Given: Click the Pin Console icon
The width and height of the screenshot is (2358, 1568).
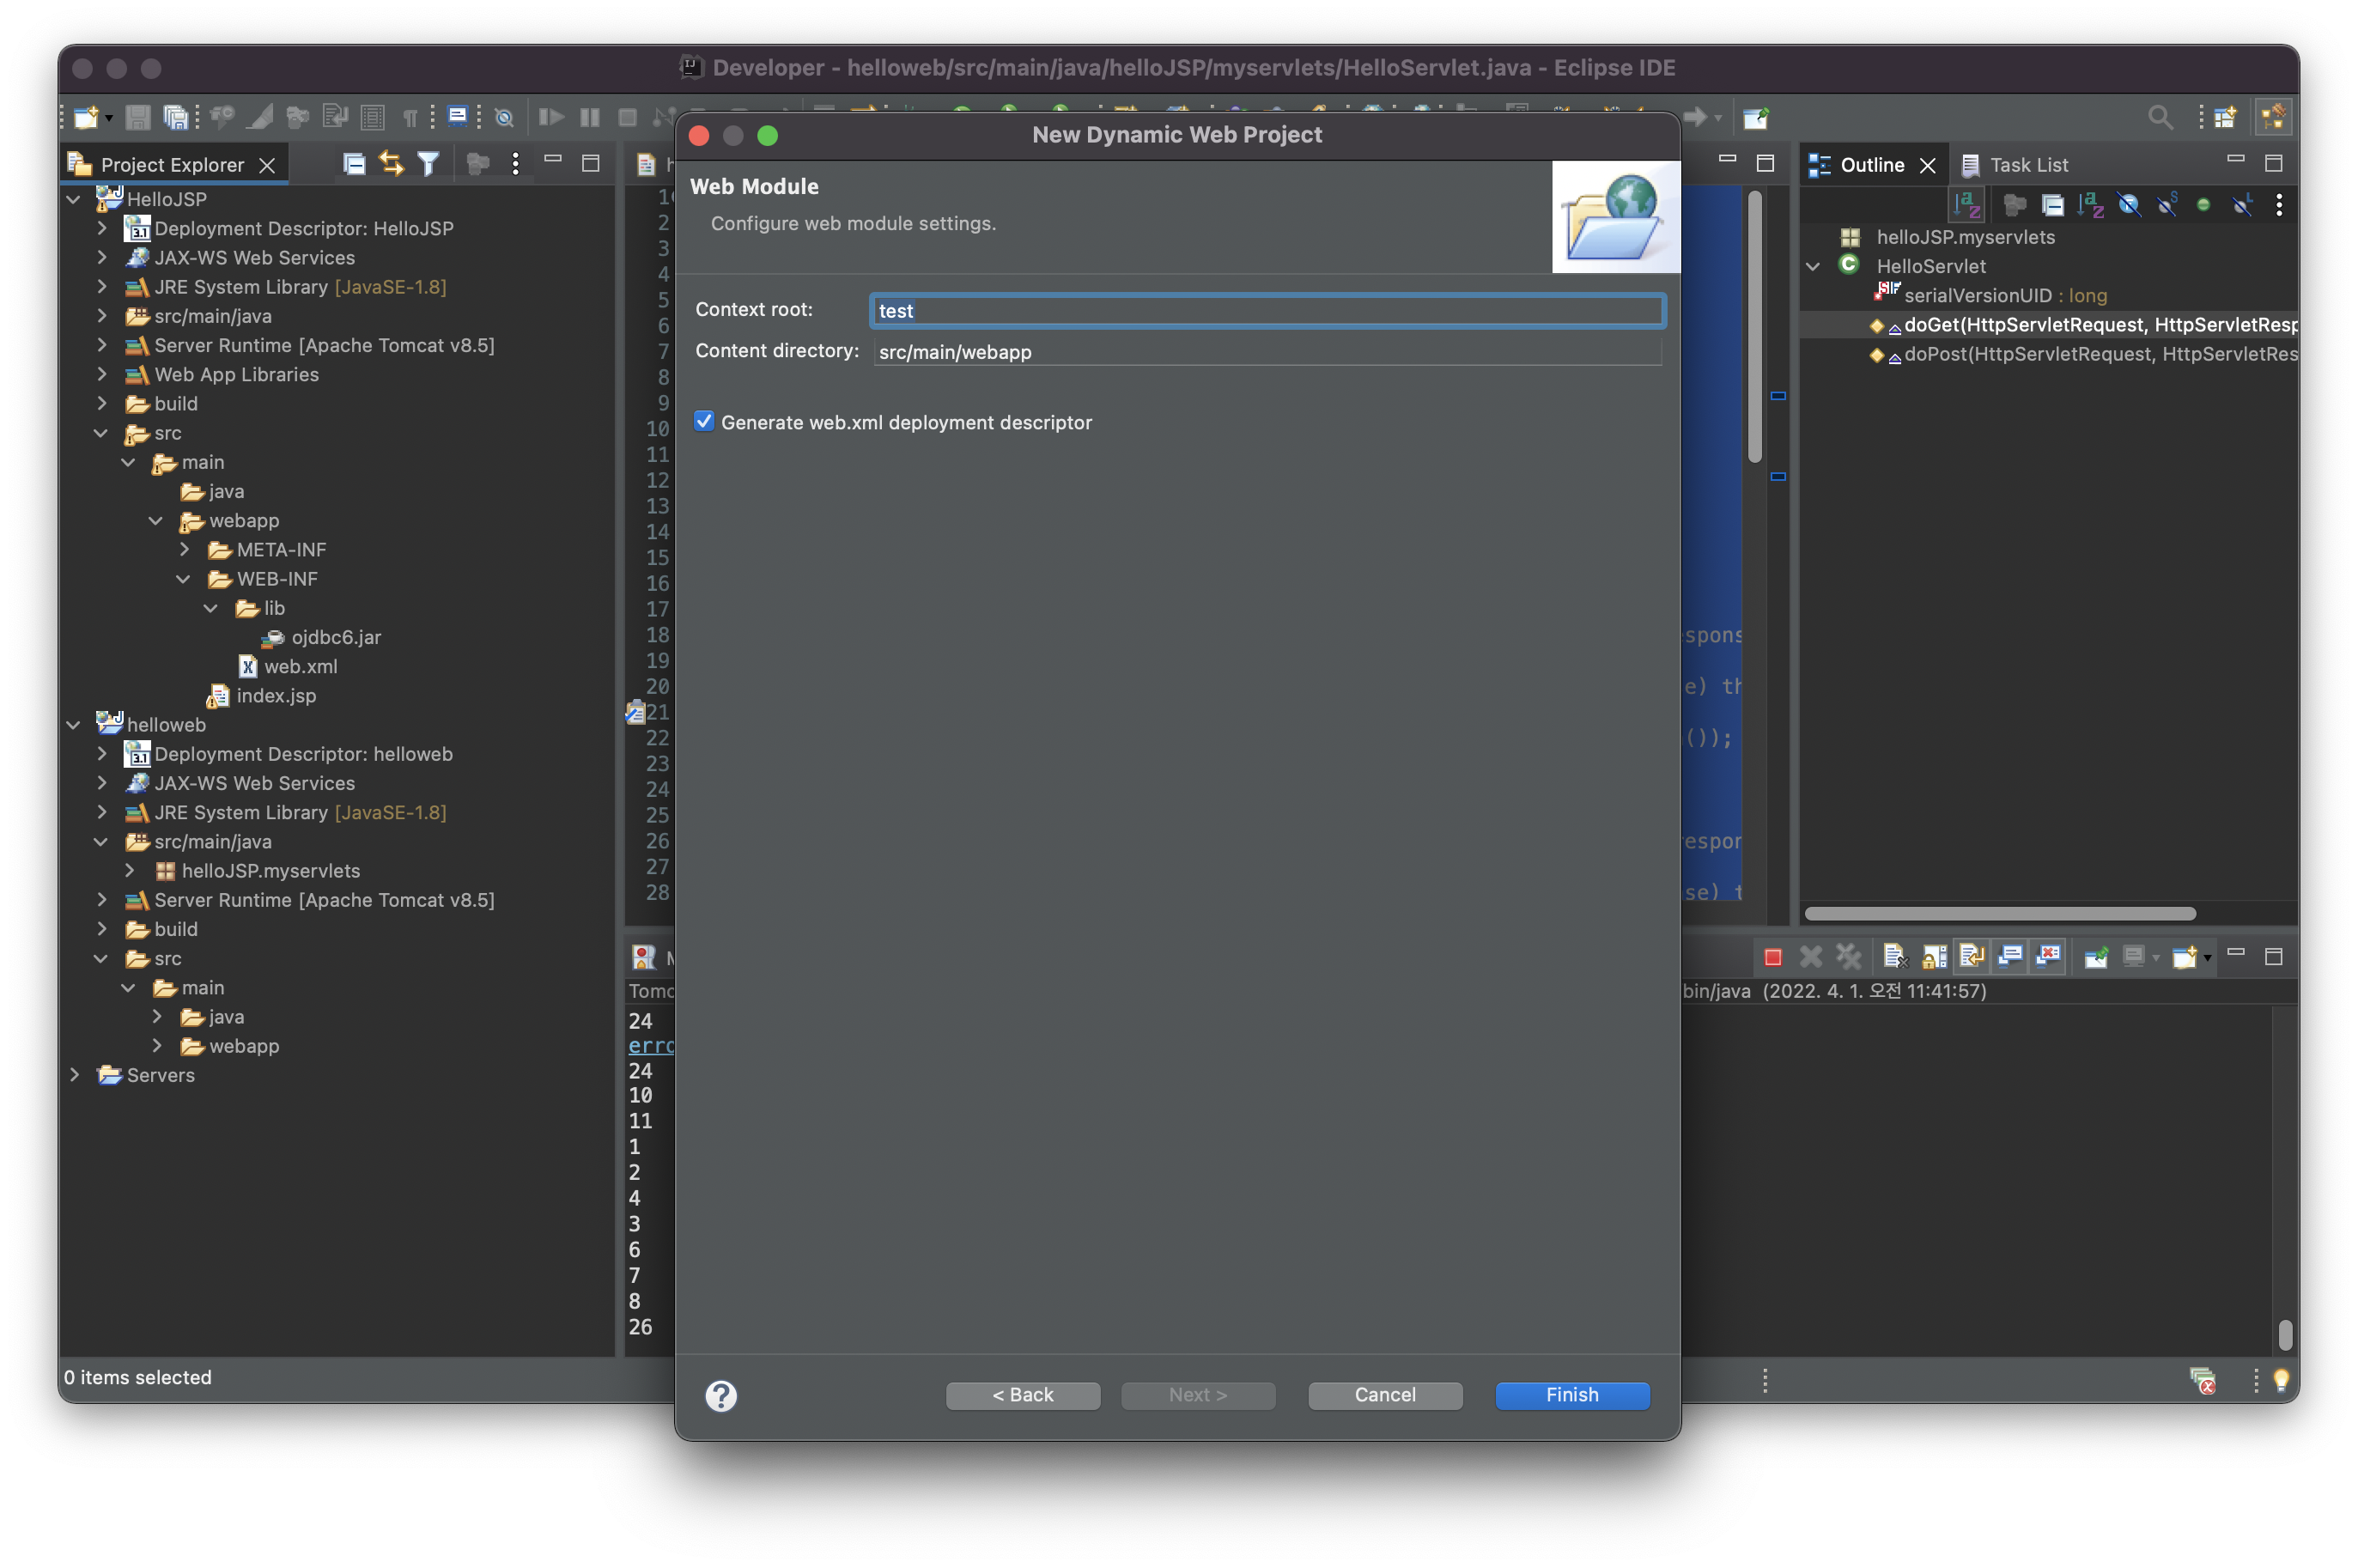Looking at the screenshot, I should tap(2095, 957).
